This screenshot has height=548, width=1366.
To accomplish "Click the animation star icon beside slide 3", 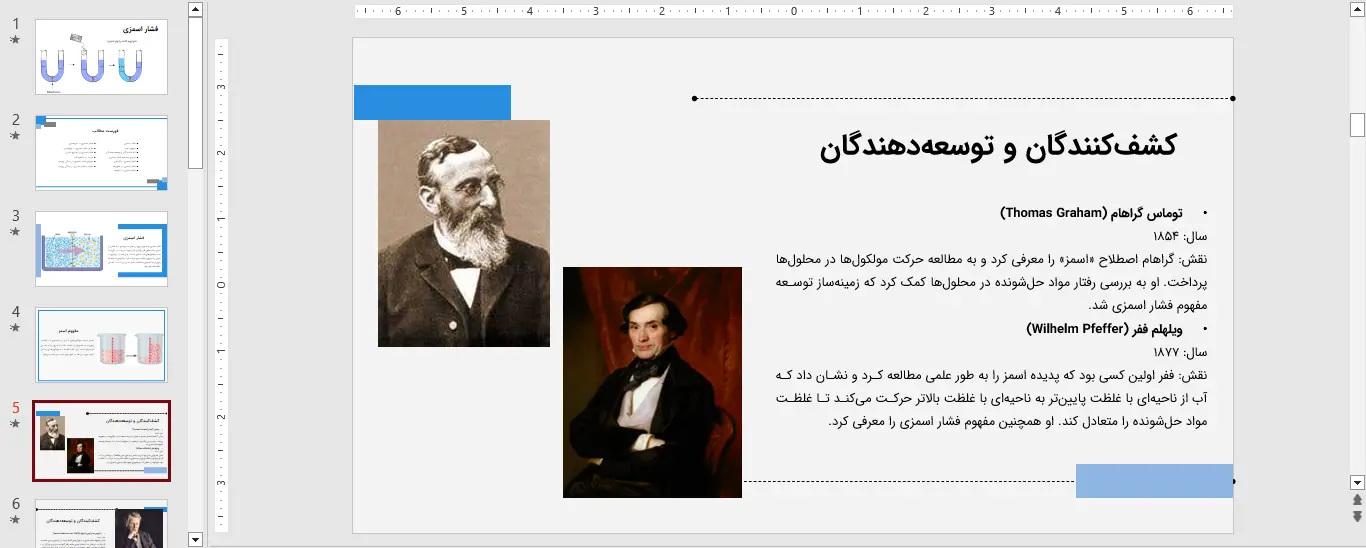I will [x=15, y=232].
